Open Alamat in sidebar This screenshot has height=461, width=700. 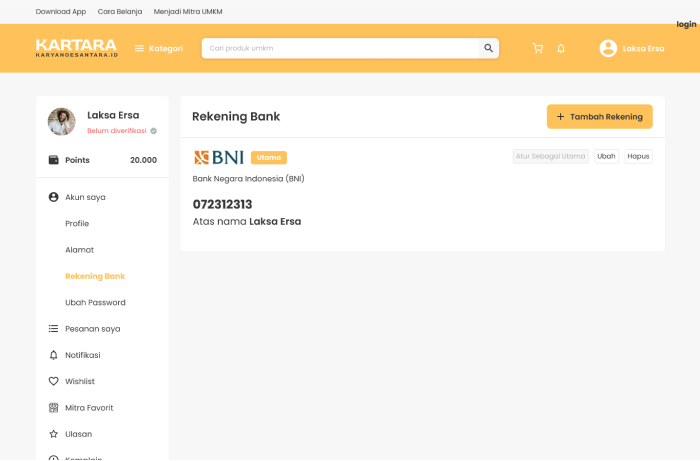tap(79, 249)
